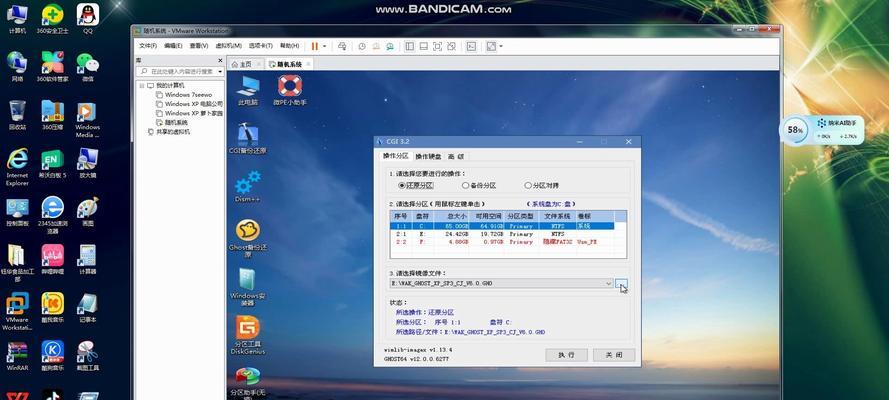
Task: Open the 选项卡(T) menu in VMware
Action: click(260, 46)
